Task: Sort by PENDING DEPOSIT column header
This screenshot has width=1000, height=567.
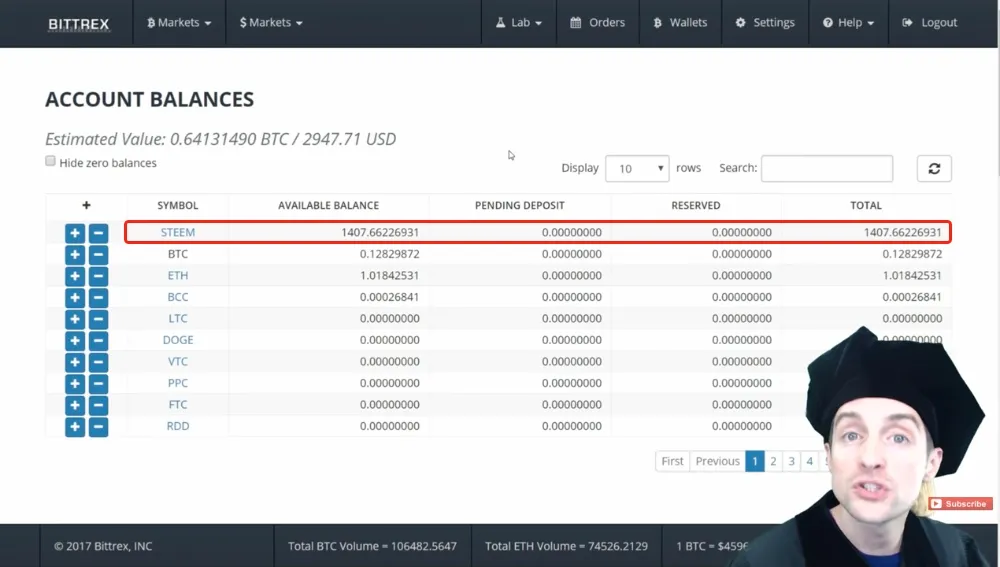Action: [520, 205]
